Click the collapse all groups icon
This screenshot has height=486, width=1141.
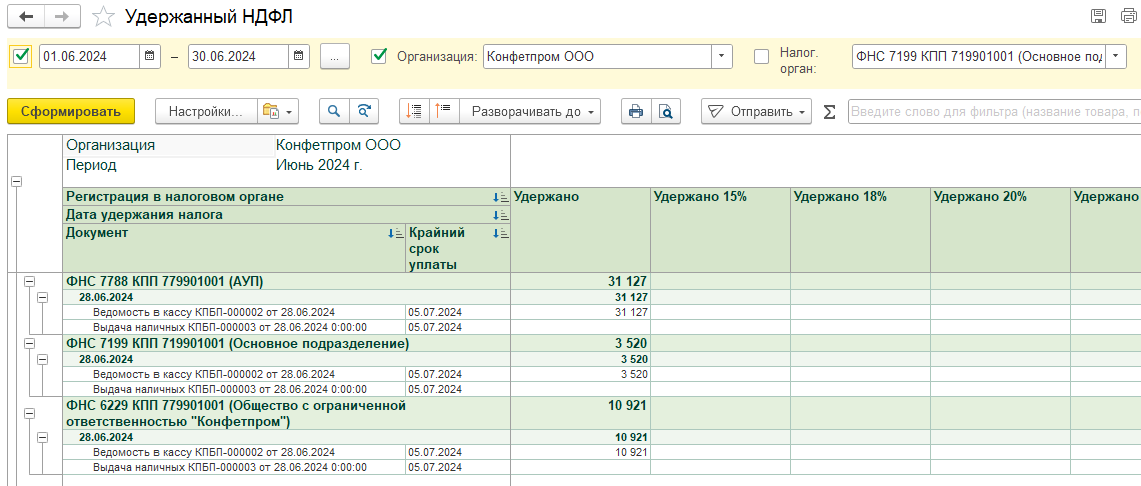[x=443, y=111]
